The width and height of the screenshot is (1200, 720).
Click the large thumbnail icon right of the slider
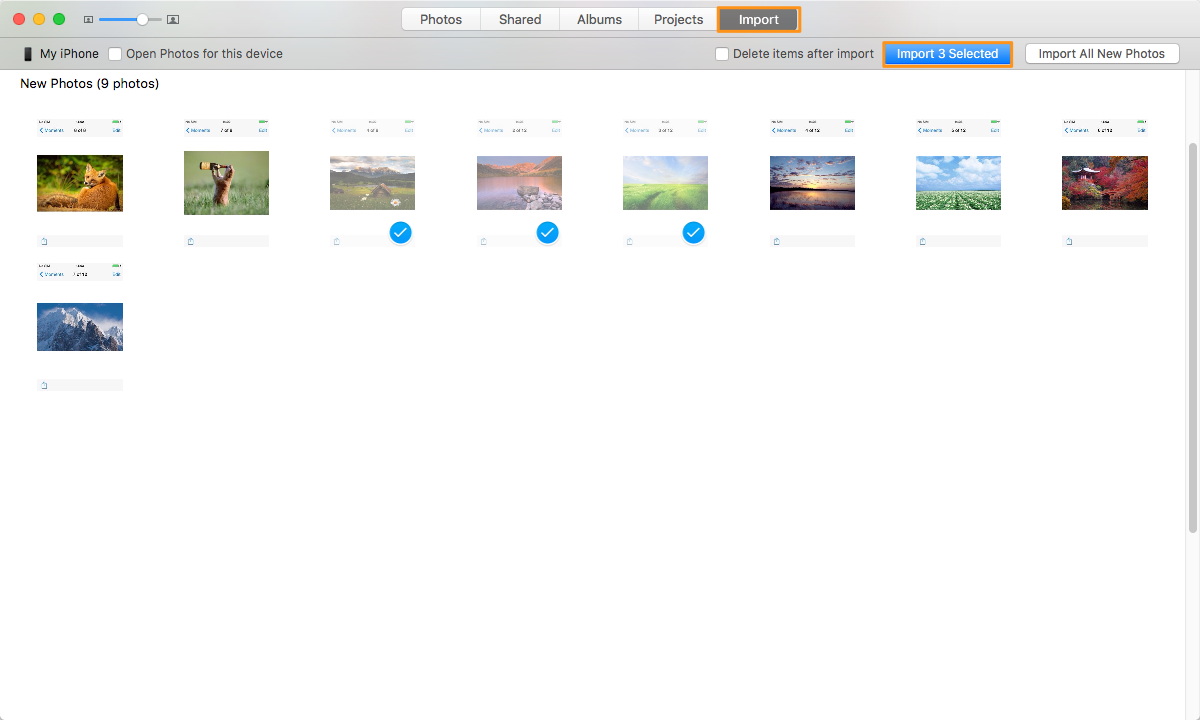[x=172, y=19]
